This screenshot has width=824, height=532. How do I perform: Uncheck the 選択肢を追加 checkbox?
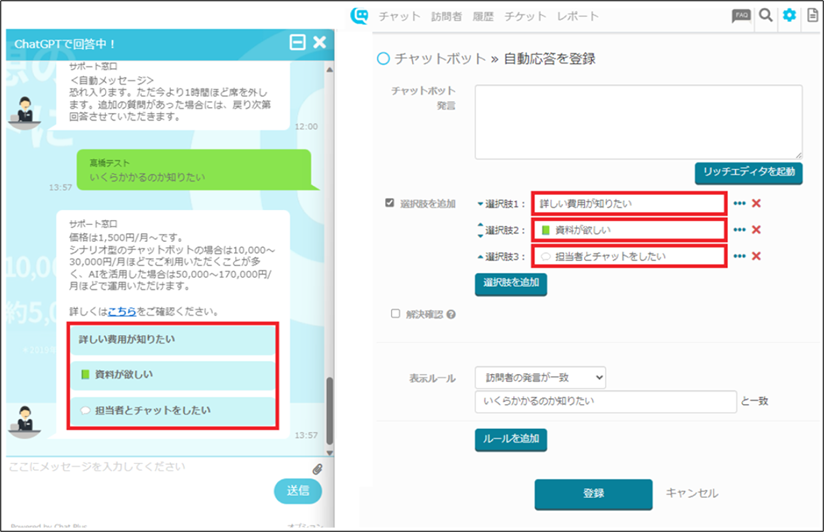pos(390,203)
